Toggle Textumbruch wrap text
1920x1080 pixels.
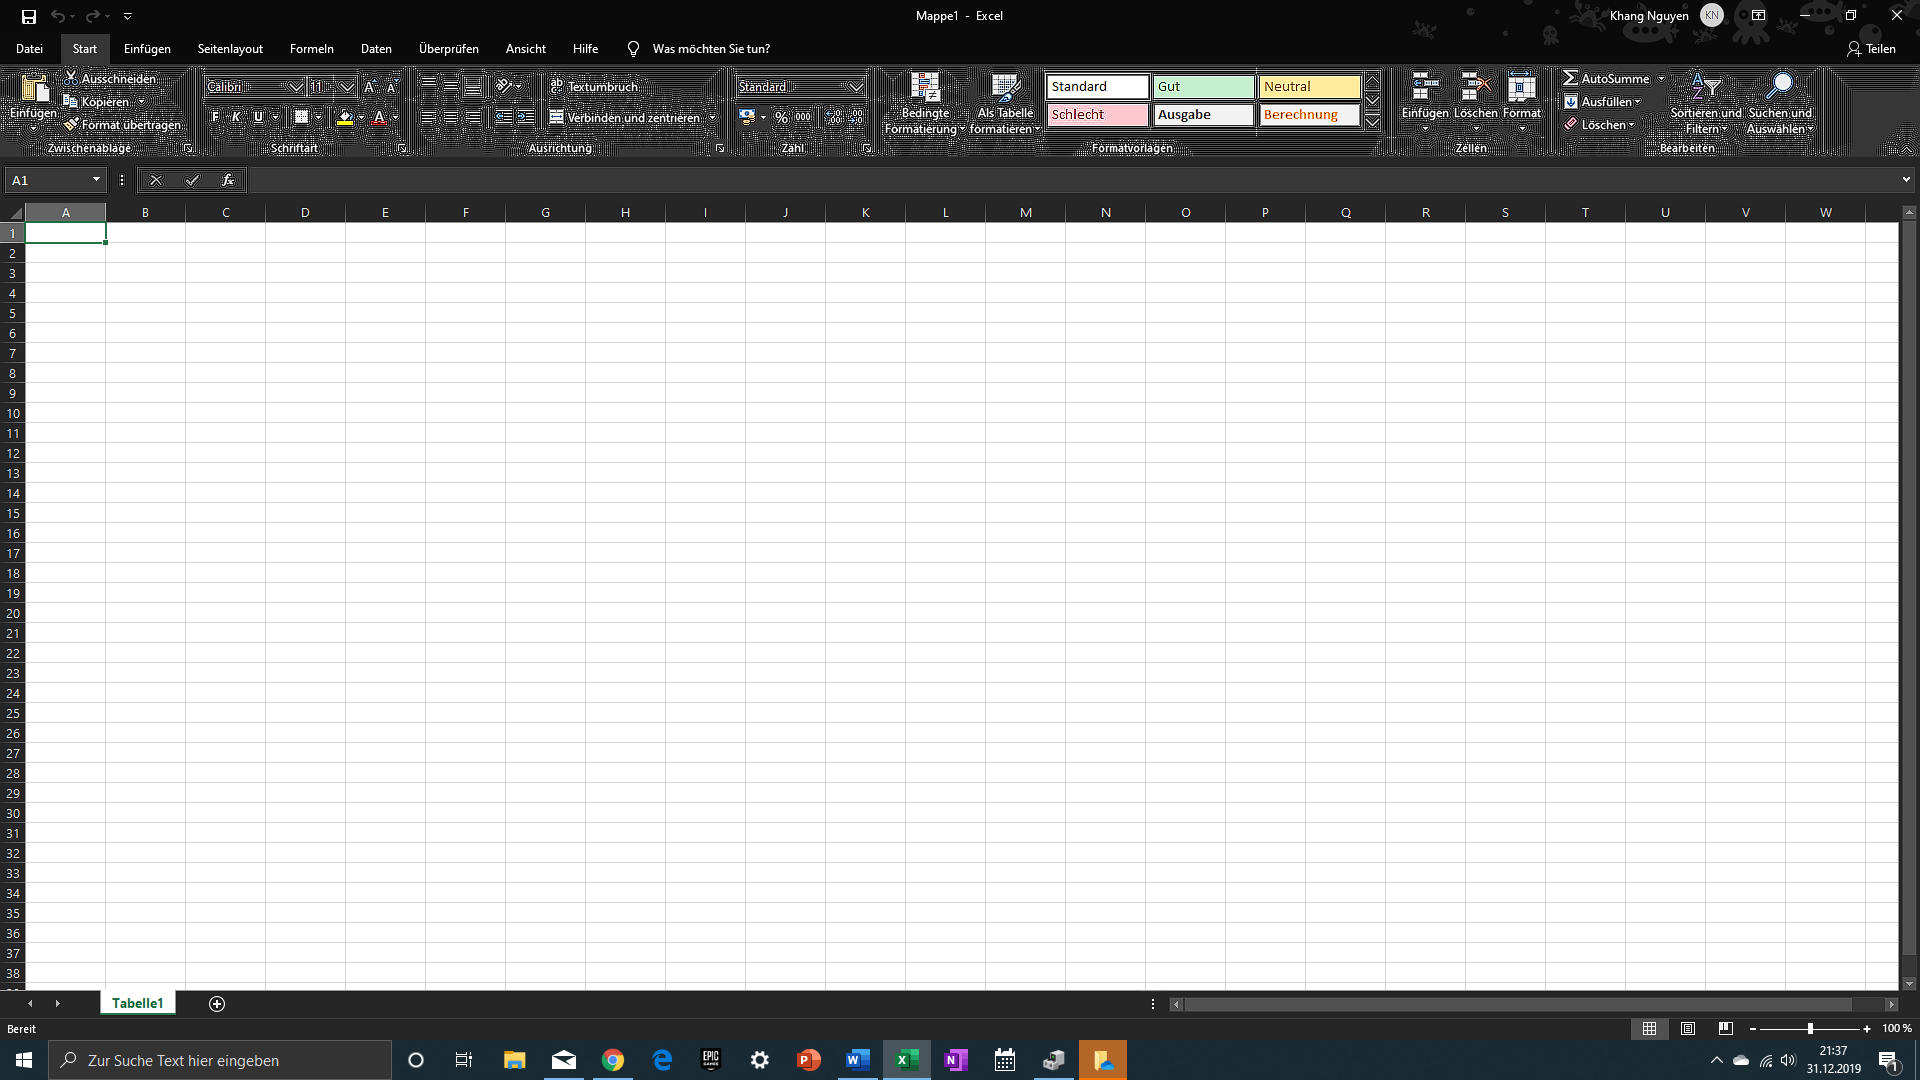(593, 87)
